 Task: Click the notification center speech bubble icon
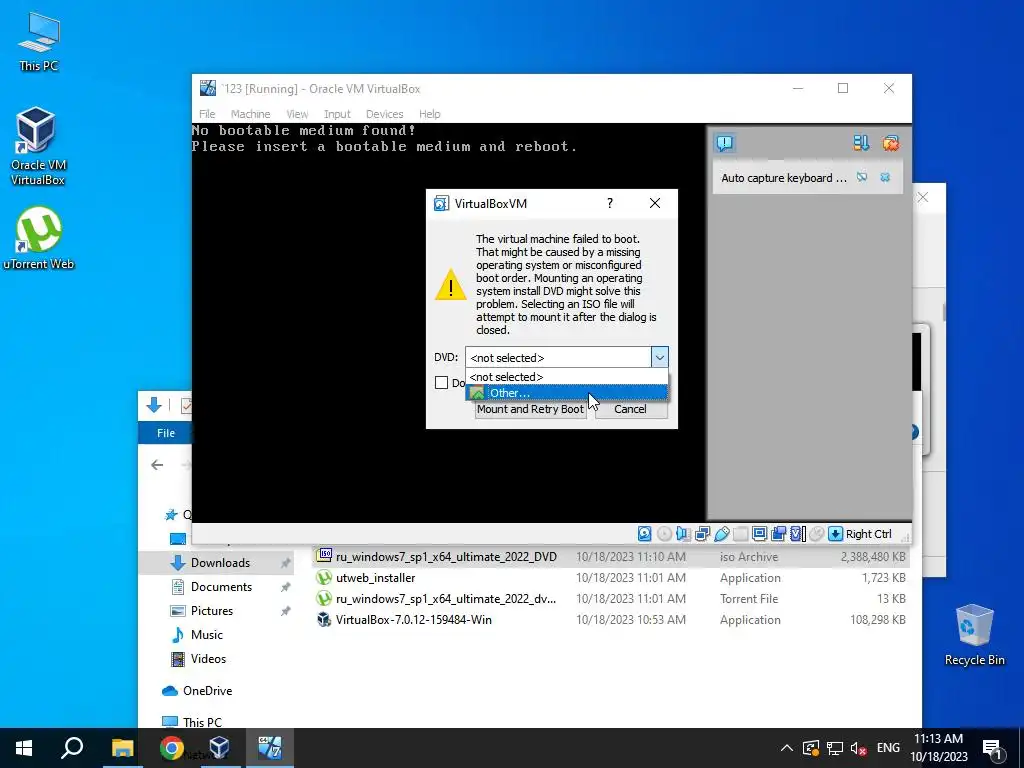[x=724, y=143]
